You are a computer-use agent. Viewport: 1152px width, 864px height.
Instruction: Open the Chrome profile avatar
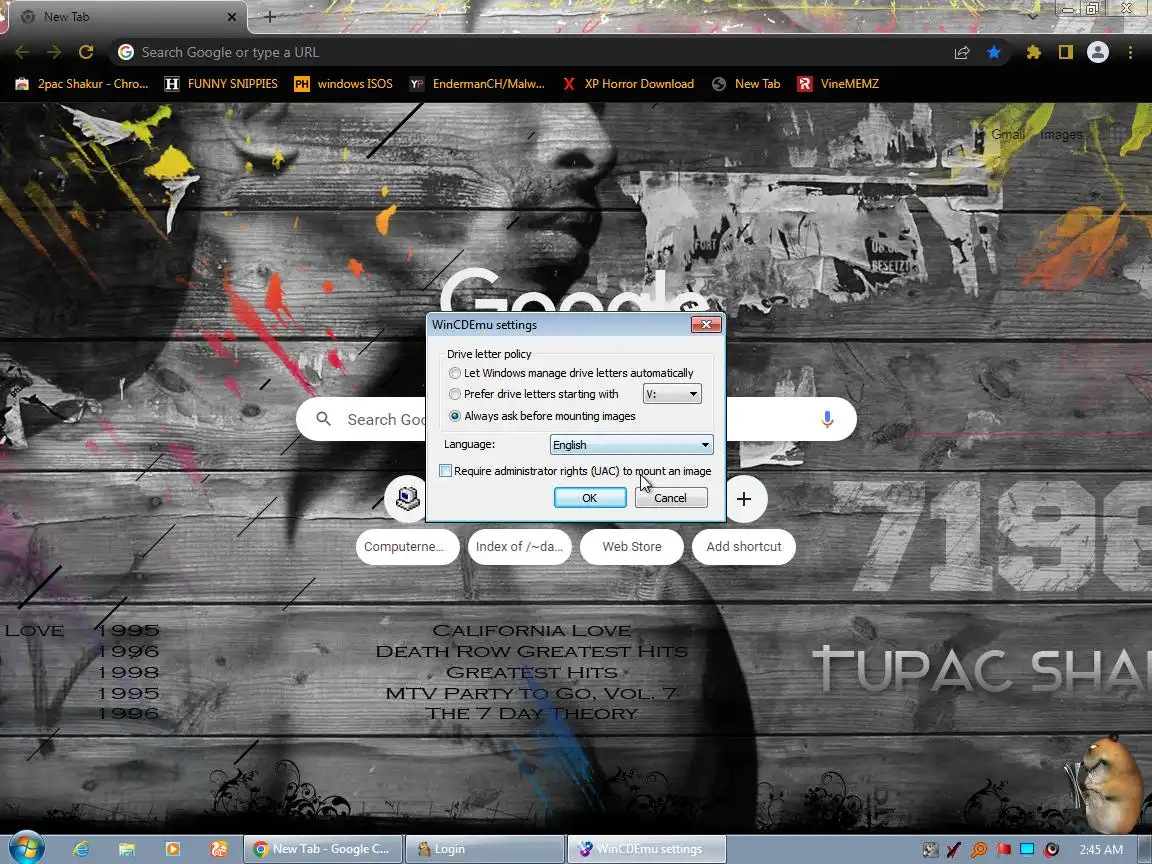tap(1098, 52)
